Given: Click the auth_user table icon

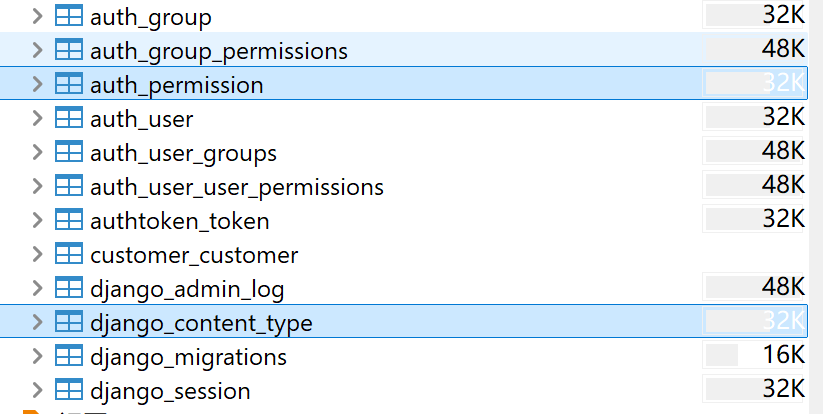Looking at the screenshot, I should coord(68,118).
